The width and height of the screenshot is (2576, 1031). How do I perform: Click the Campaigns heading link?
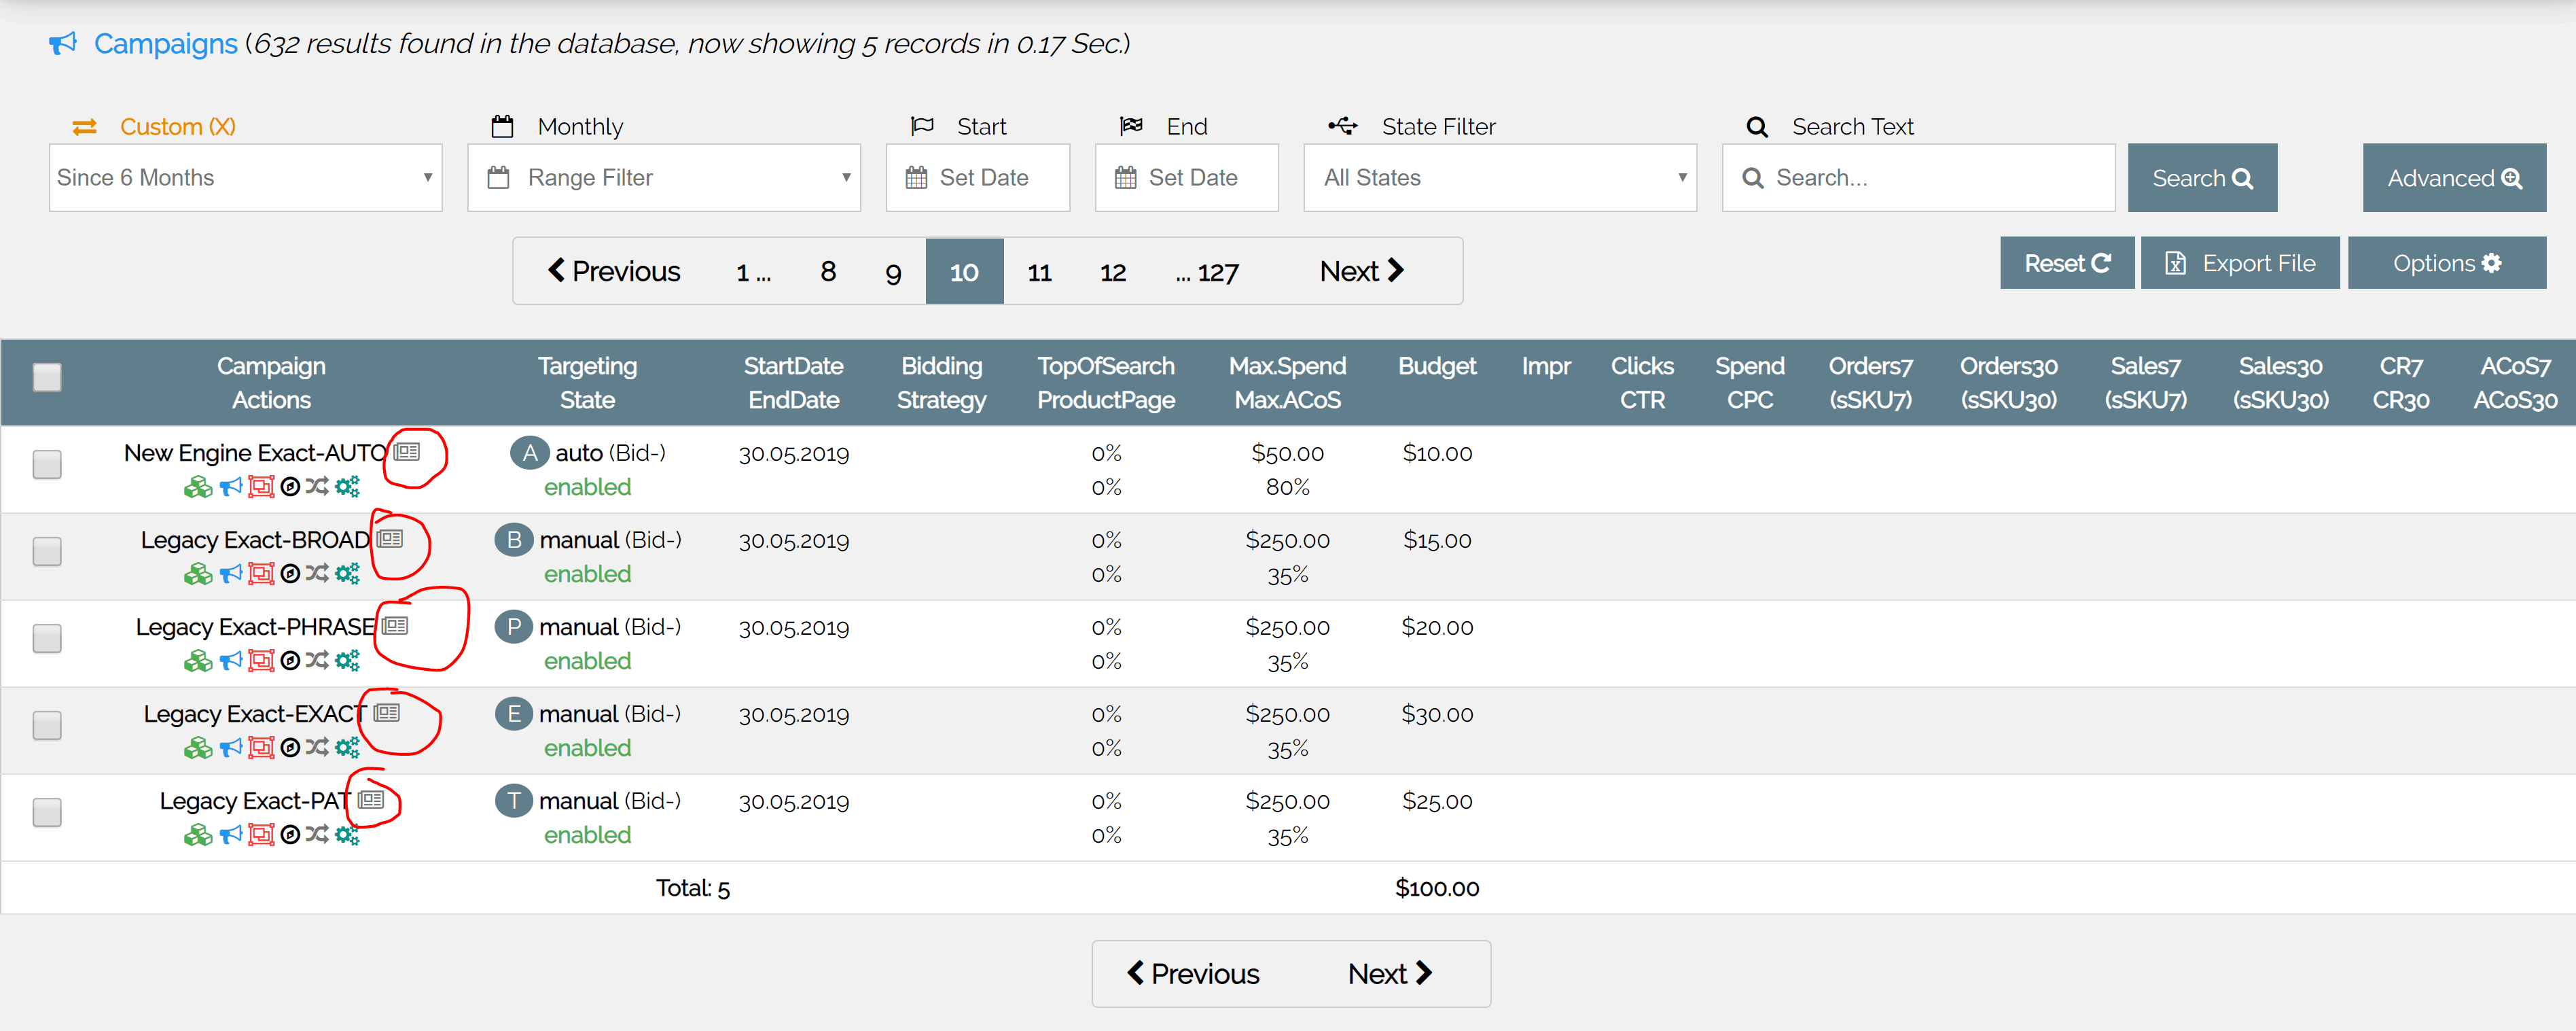pos(166,44)
